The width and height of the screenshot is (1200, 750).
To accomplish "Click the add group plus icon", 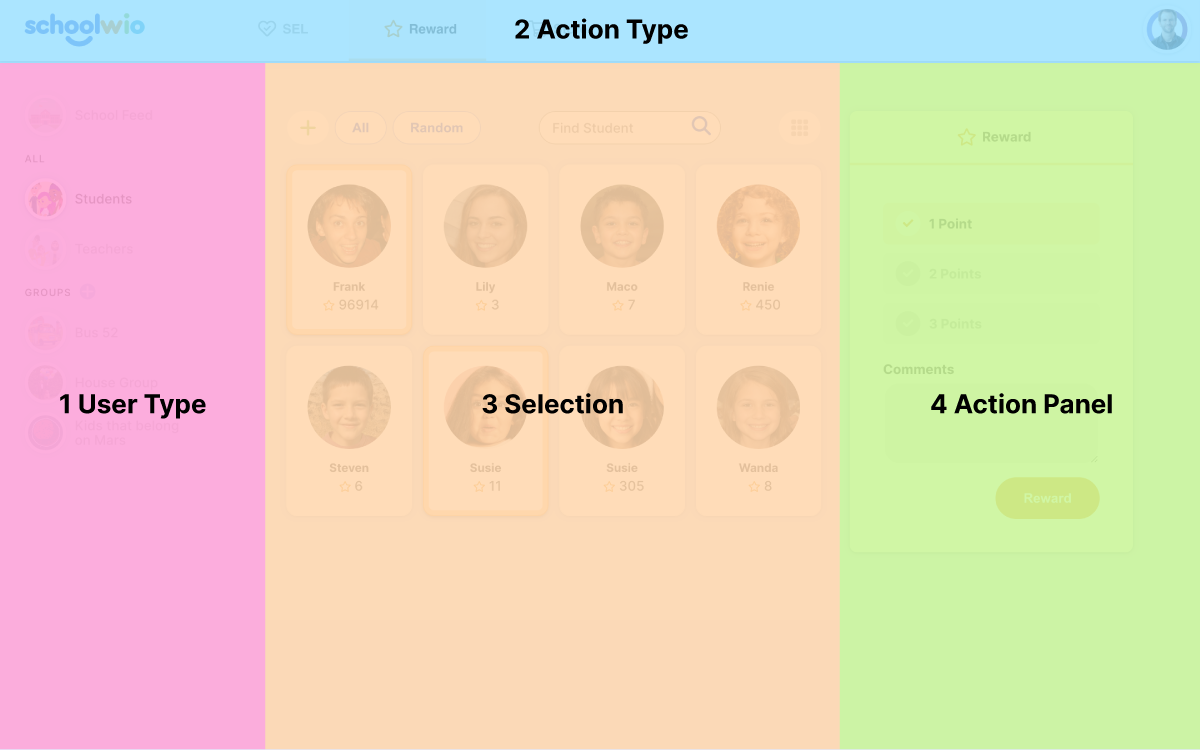I will click(87, 292).
